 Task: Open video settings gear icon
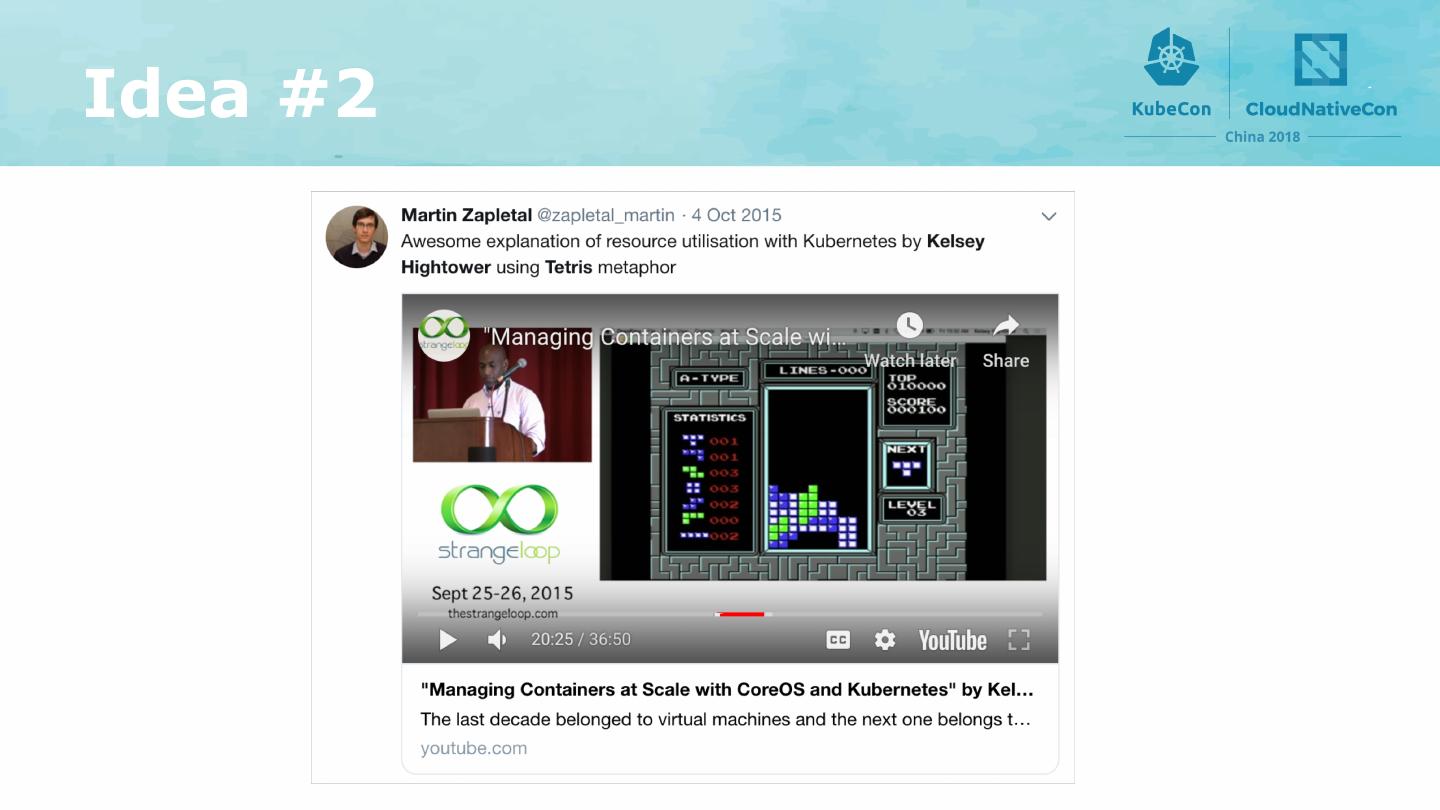(x=885, y=640)
